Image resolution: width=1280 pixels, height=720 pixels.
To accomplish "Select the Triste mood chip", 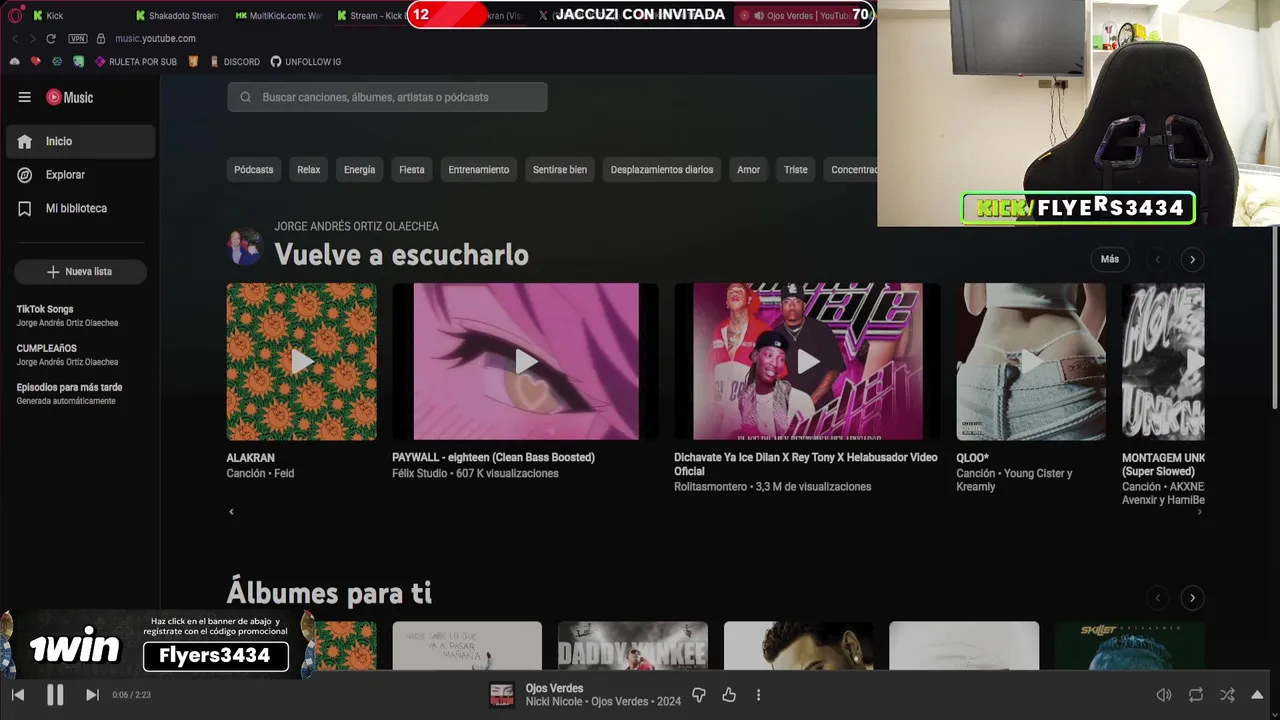I will [796, 170].
